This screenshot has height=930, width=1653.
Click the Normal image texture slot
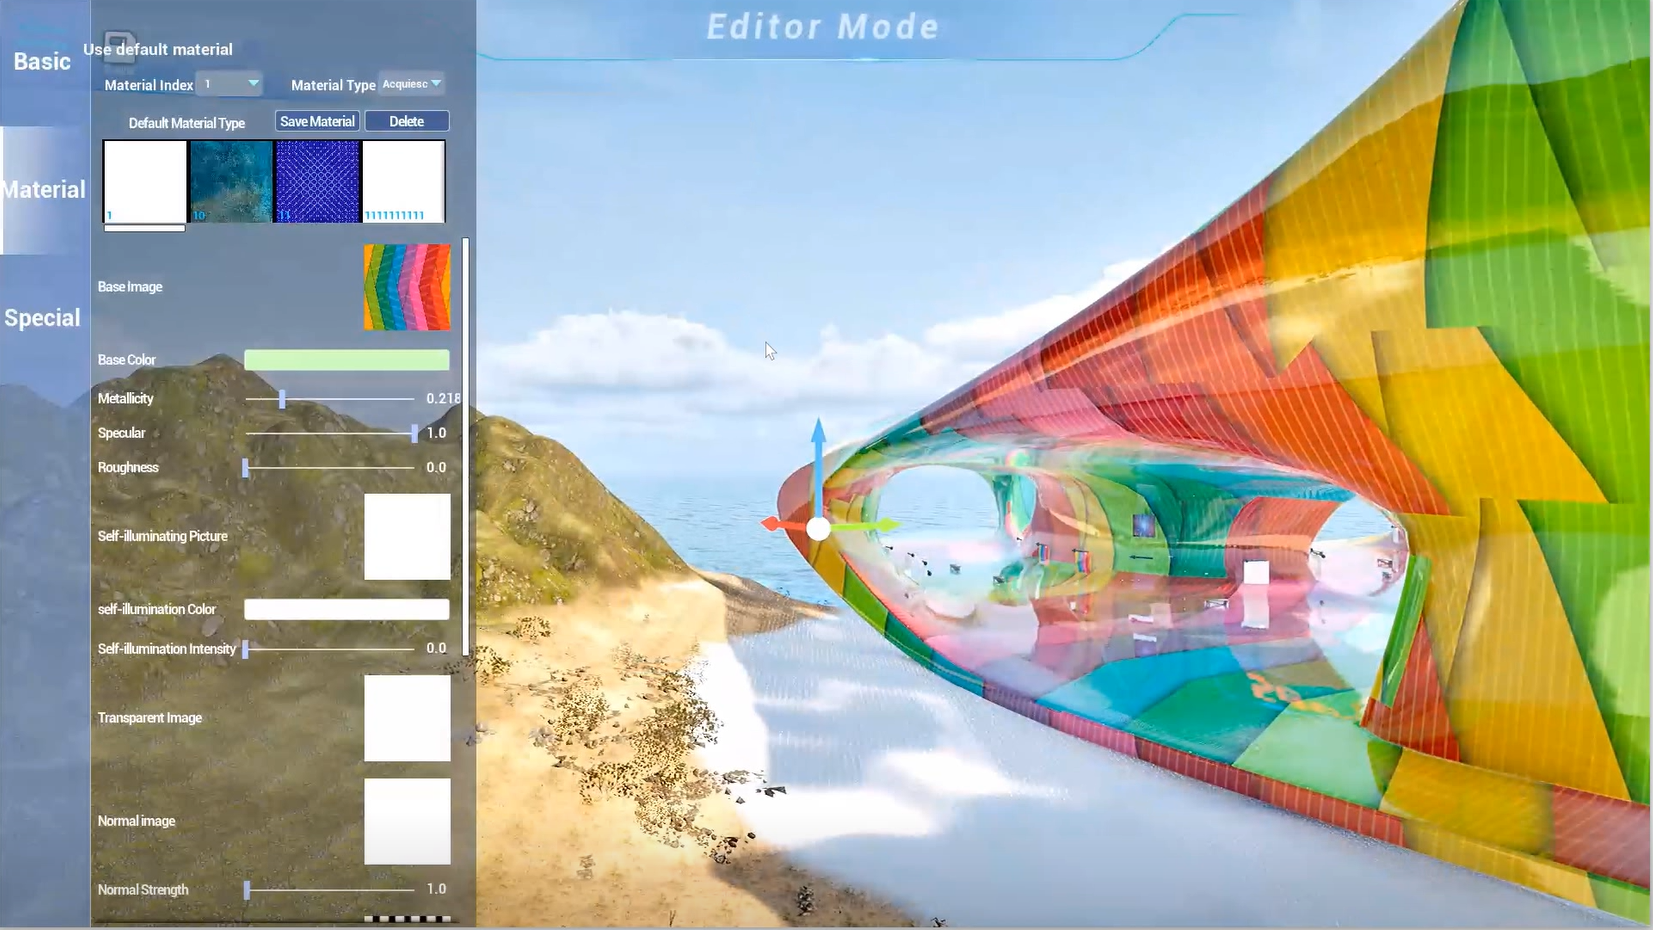[x=407, y=821]
